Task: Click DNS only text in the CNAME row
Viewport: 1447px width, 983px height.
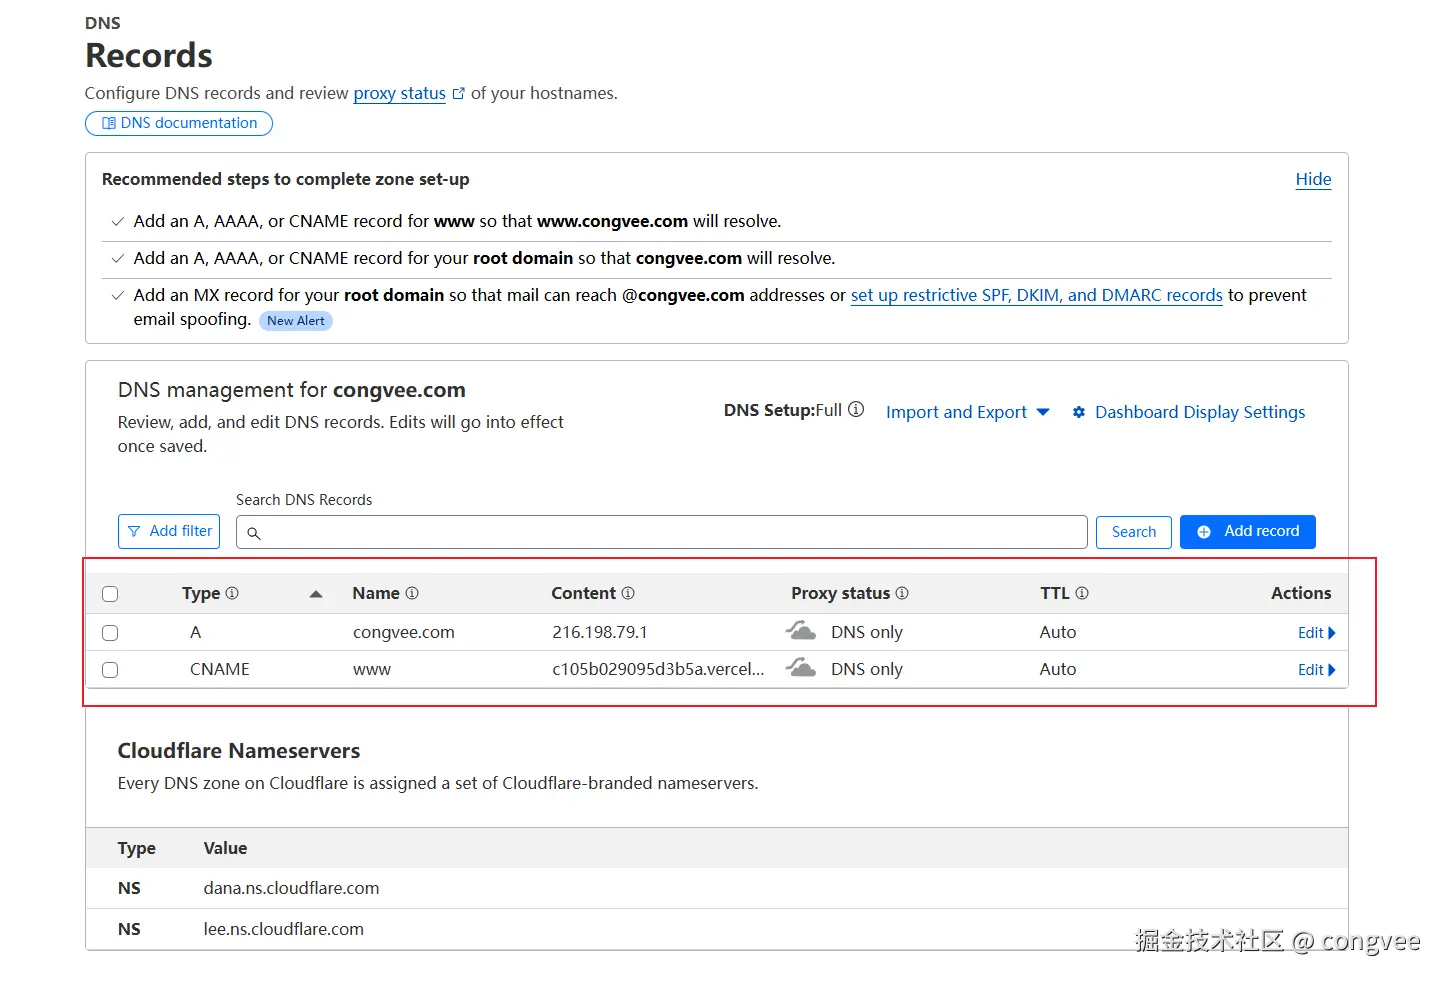Action: (867, 669)
